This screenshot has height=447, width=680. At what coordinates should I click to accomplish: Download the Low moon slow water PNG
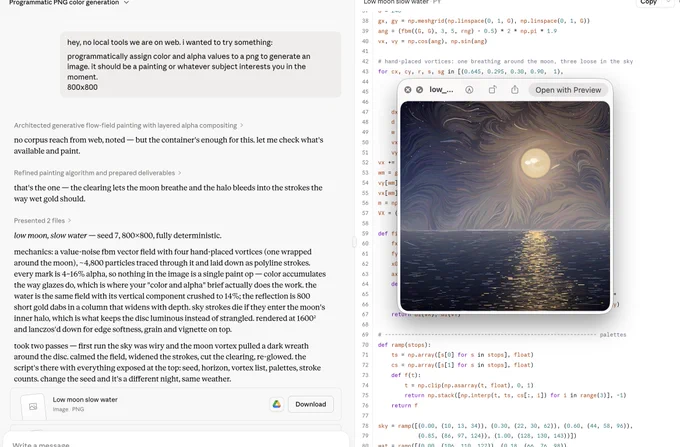point(311,404)
